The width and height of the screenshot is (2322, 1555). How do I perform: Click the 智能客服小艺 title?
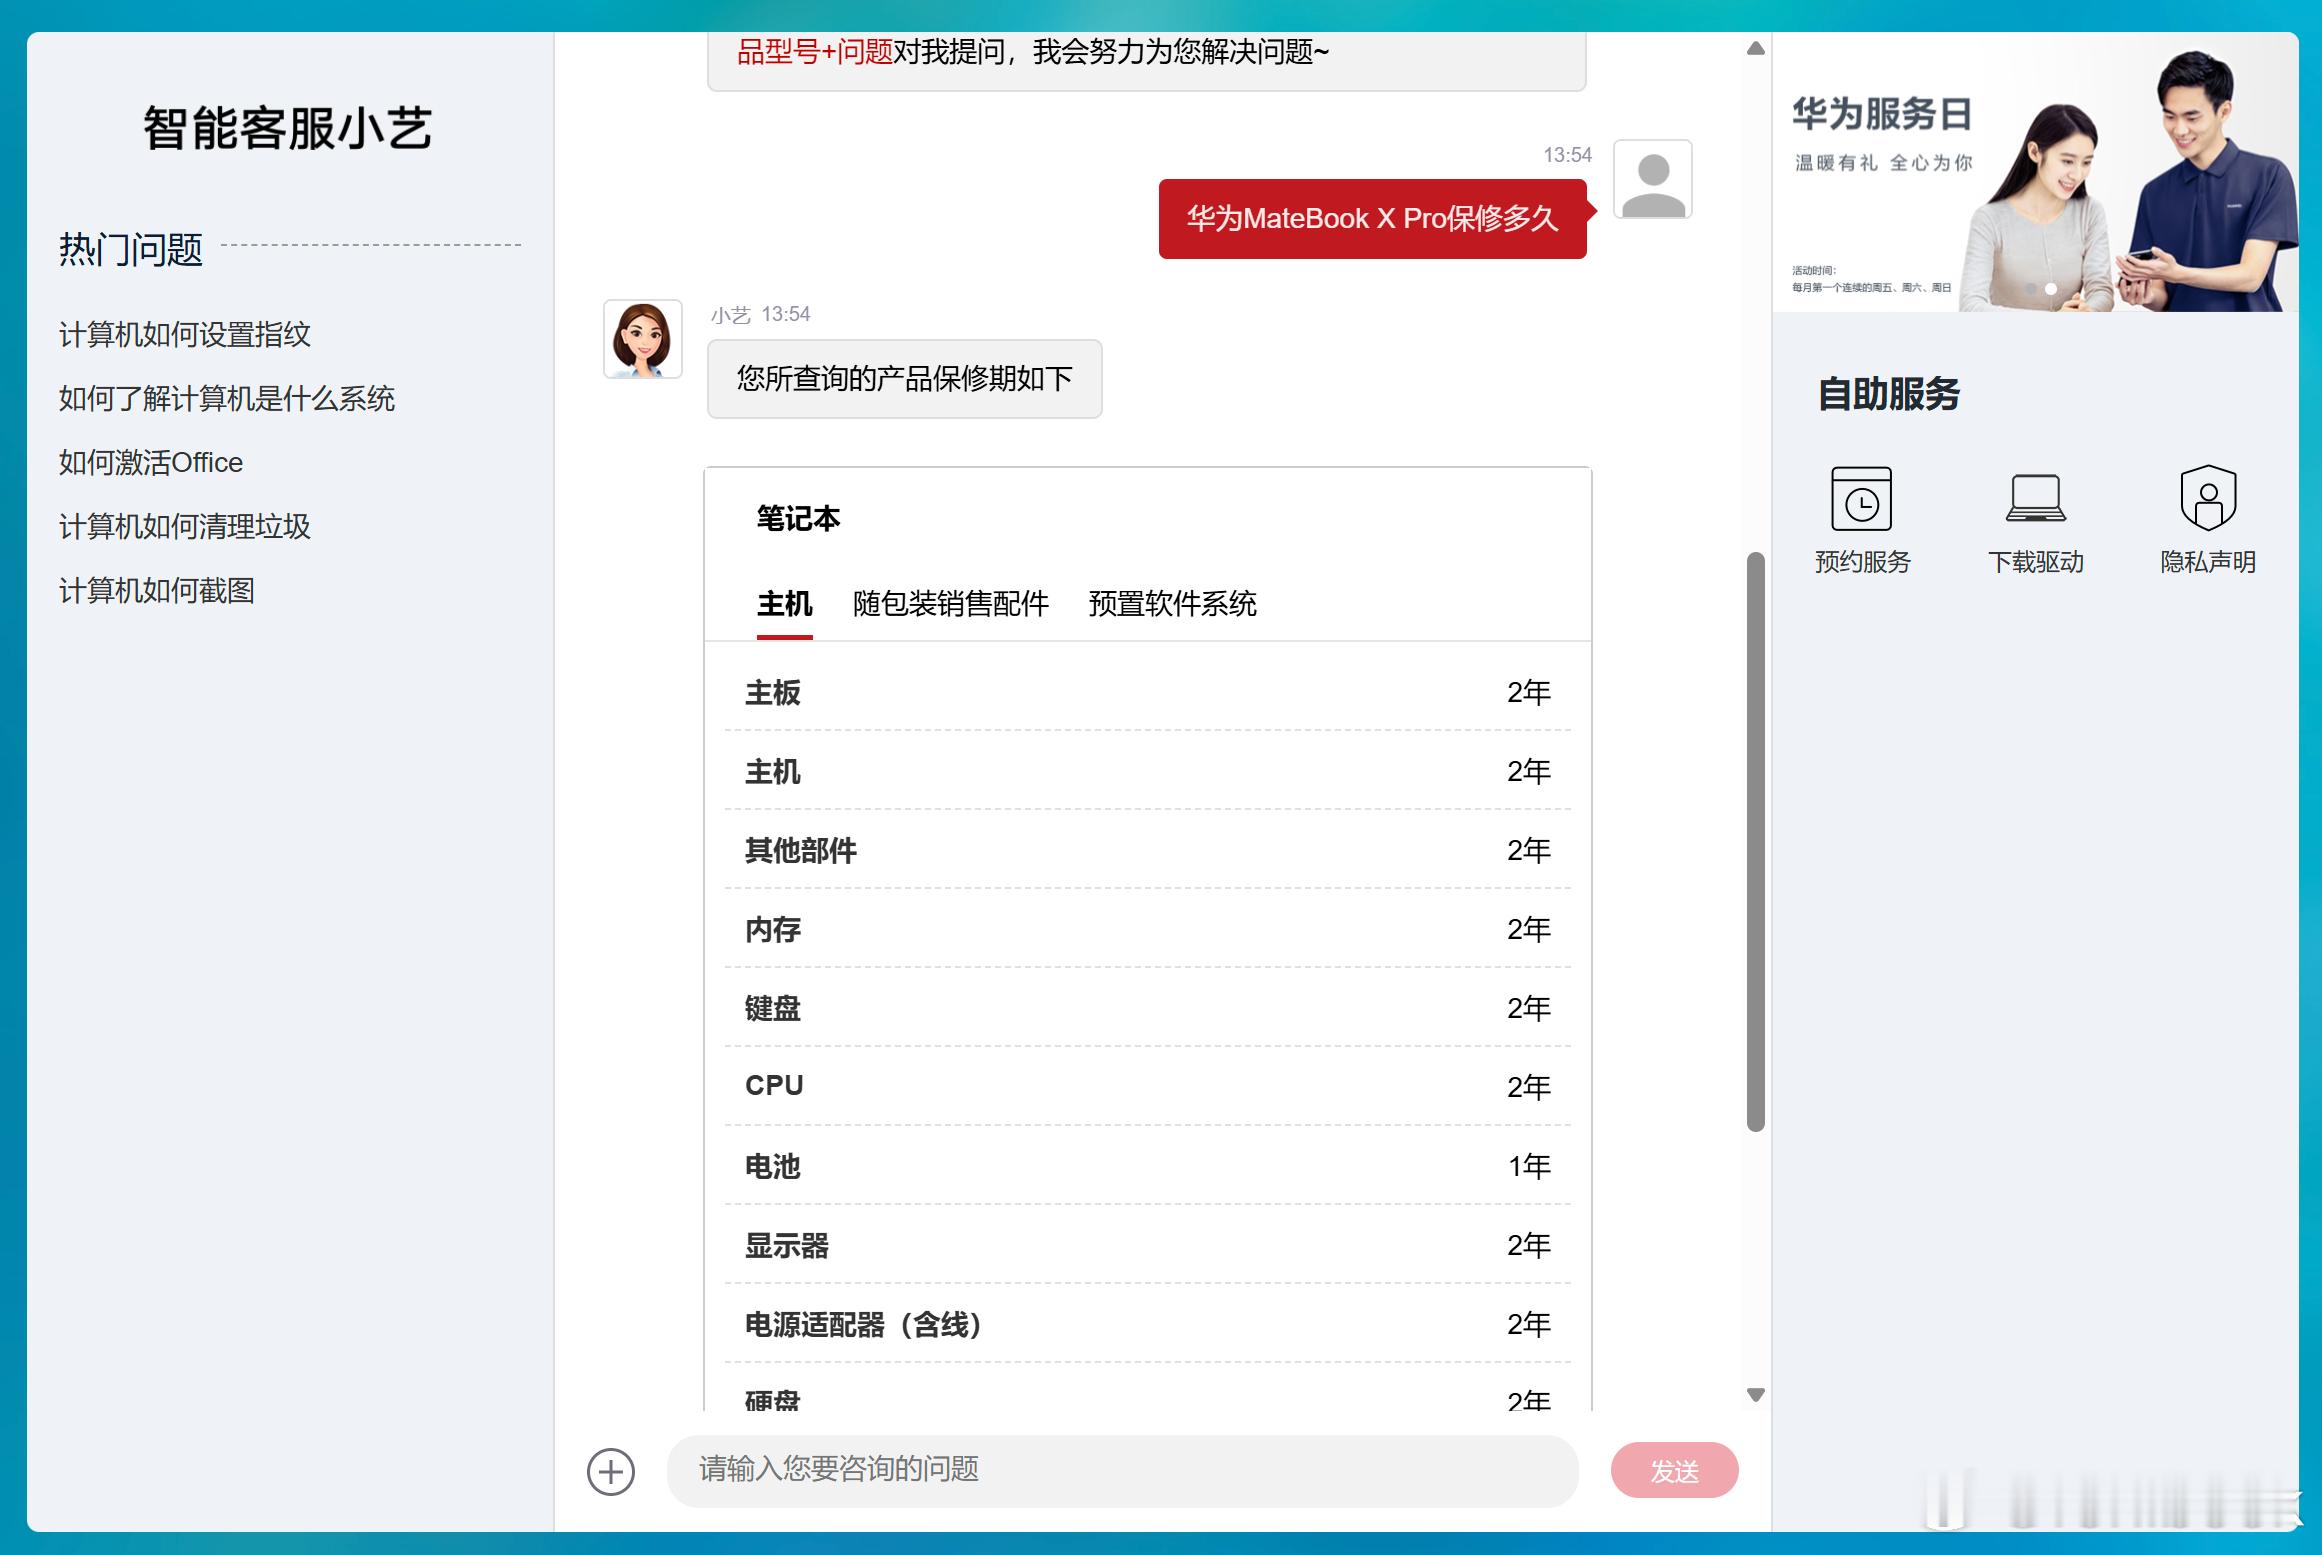tap(288, 128)
